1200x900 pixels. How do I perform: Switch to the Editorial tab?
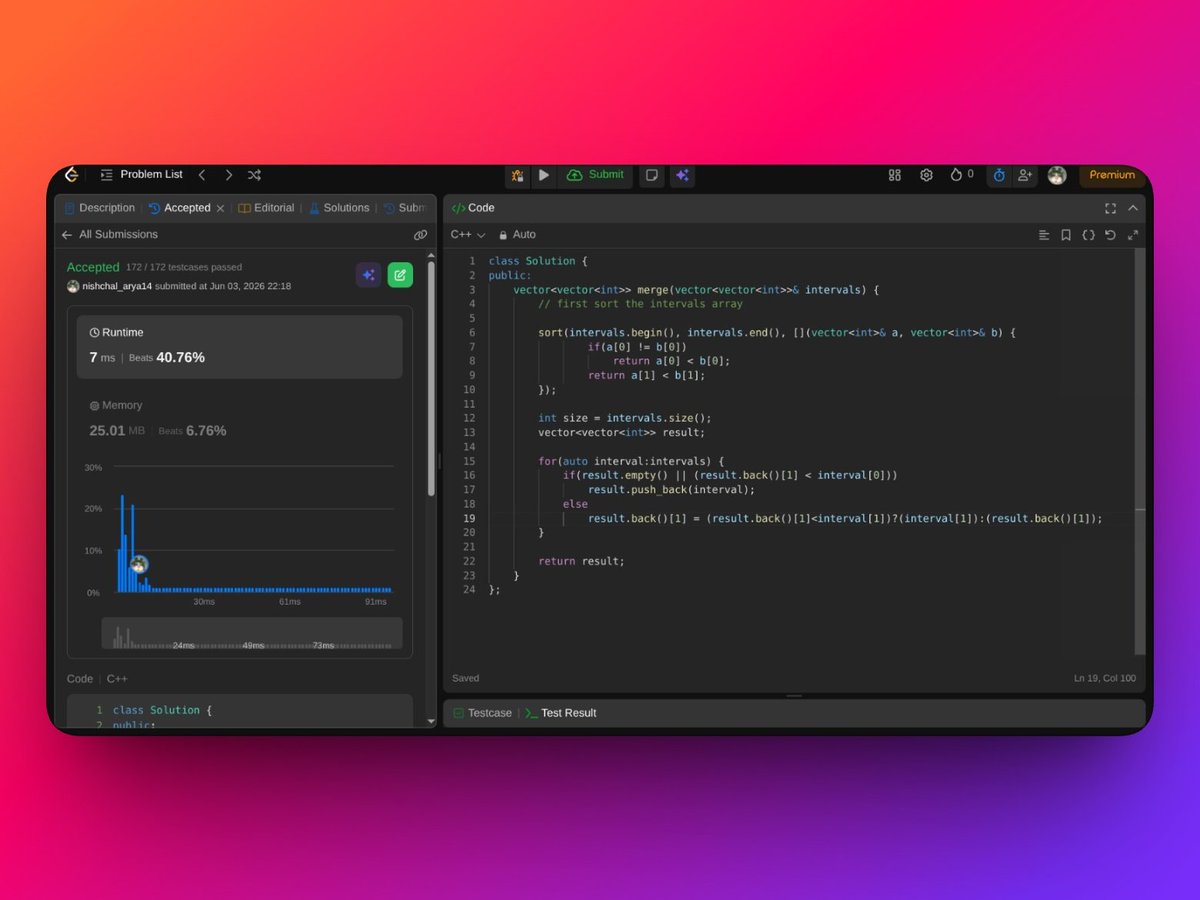[x=266, y=208]
